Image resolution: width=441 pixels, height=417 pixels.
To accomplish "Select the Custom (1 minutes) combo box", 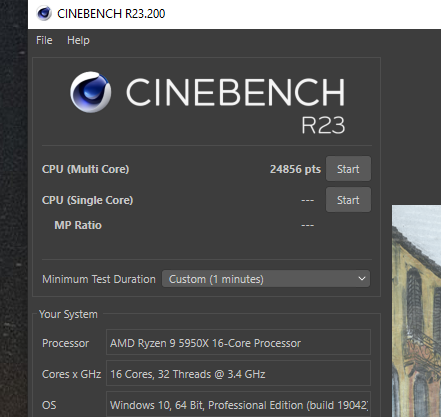I will click(x=266, y=279).
